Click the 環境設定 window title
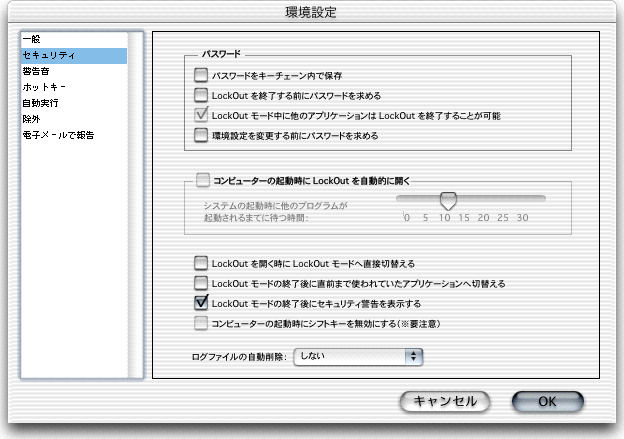 [x=311, y=12]
